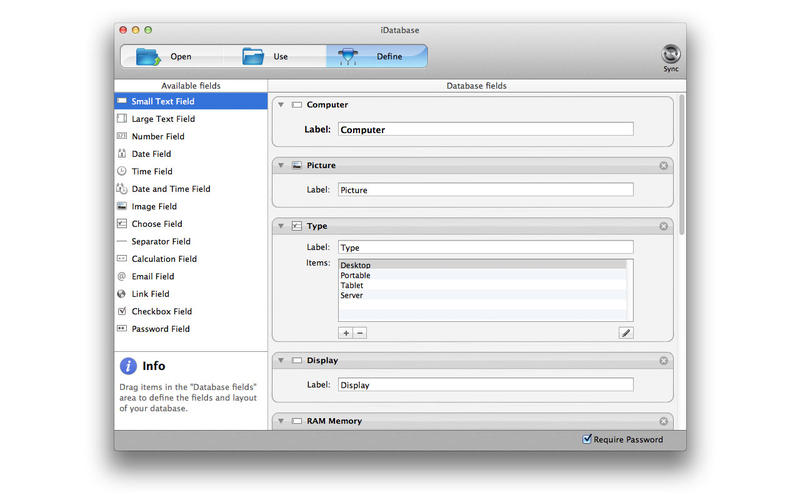Delete the Display field using its close icon
The height and width of the screenshot is (500, 800).
663,360
